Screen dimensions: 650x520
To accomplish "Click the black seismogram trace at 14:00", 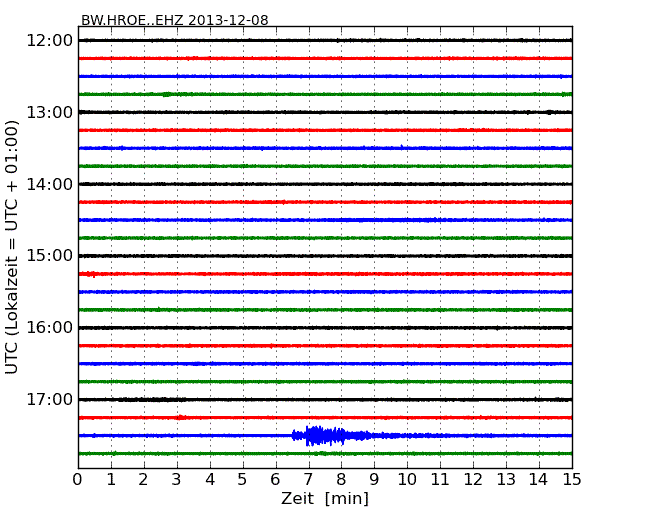I will point(325,184).
